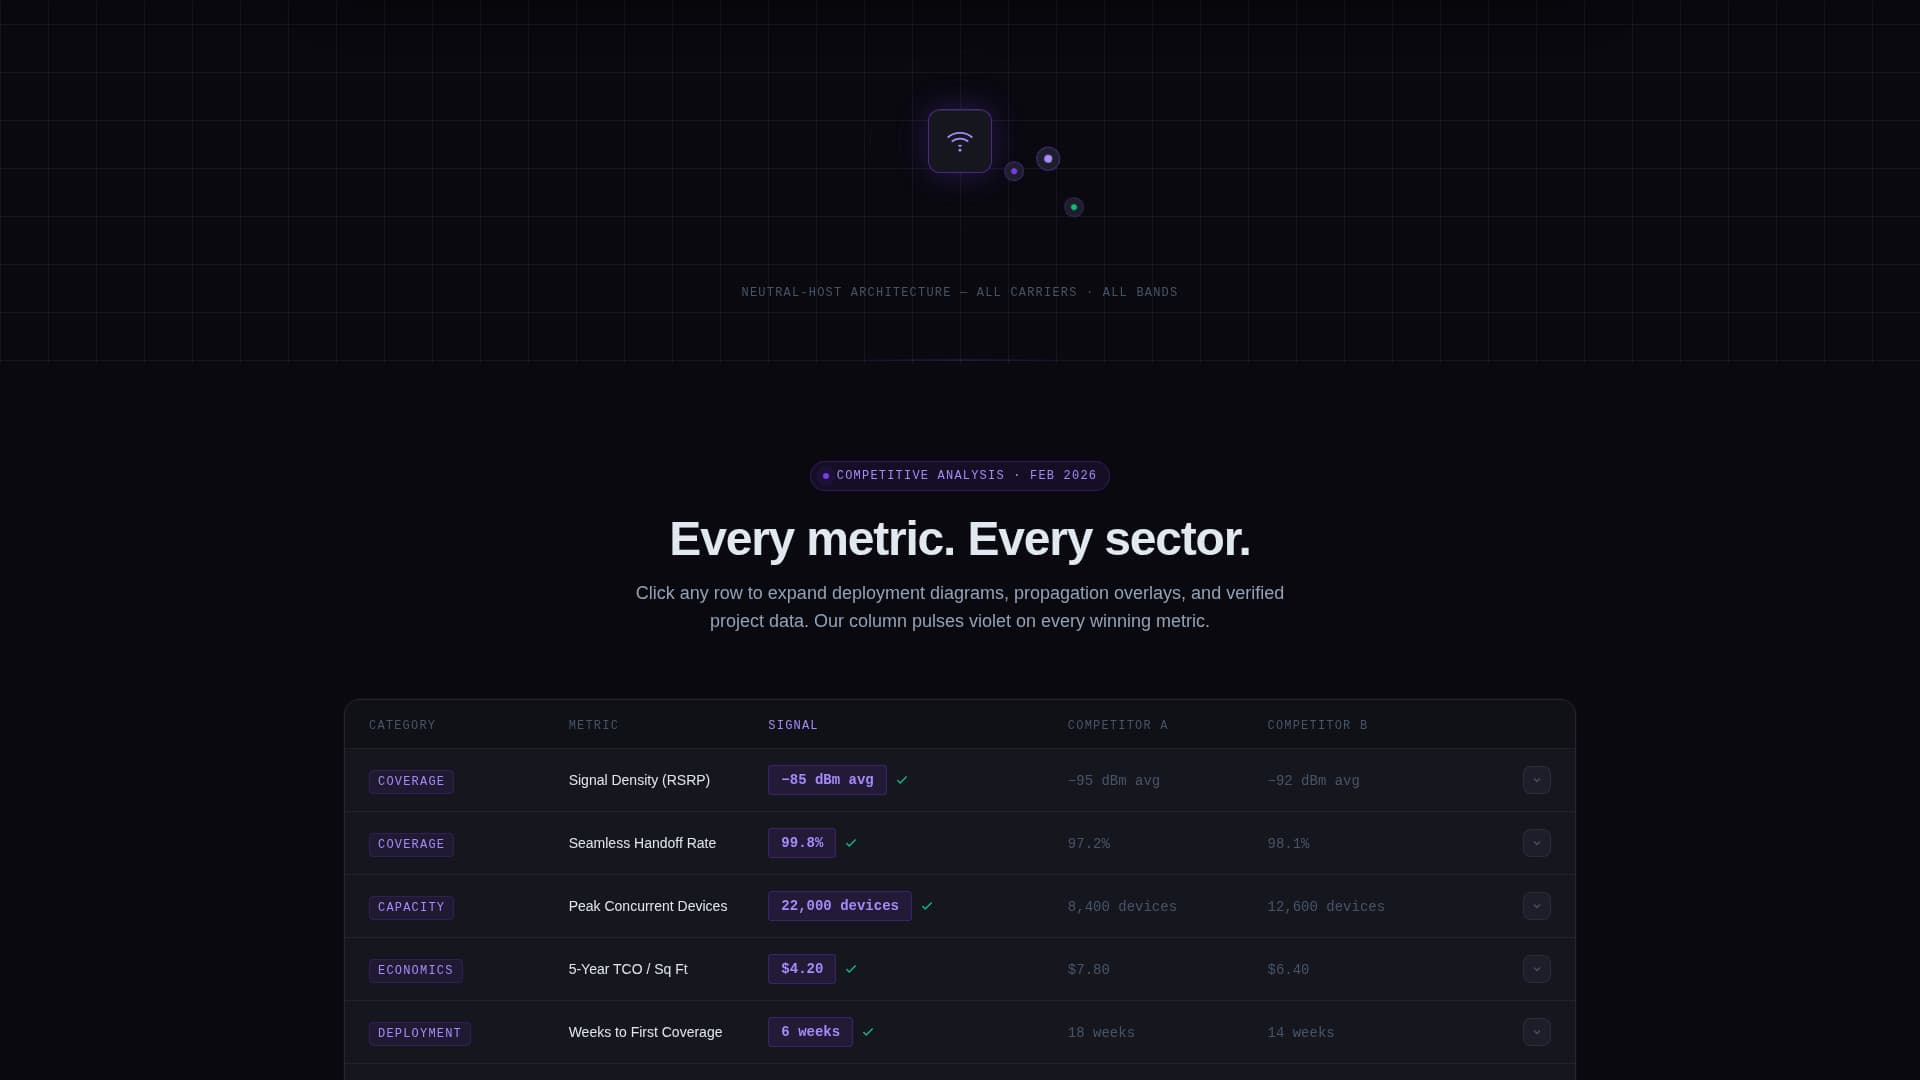
Task: Click the 12,600 devices cell
Action: 1326,907
